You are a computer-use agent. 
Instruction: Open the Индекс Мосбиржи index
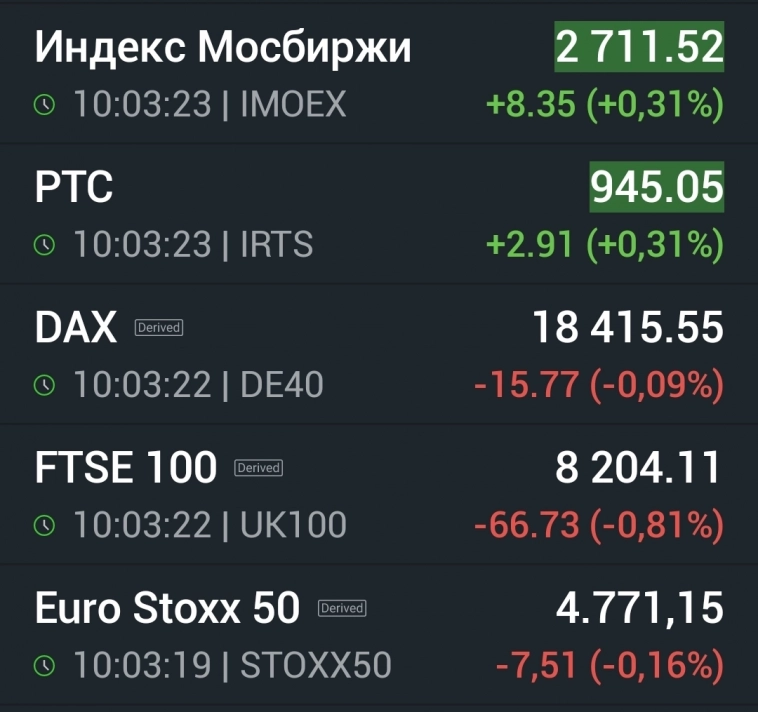point(223,48)
